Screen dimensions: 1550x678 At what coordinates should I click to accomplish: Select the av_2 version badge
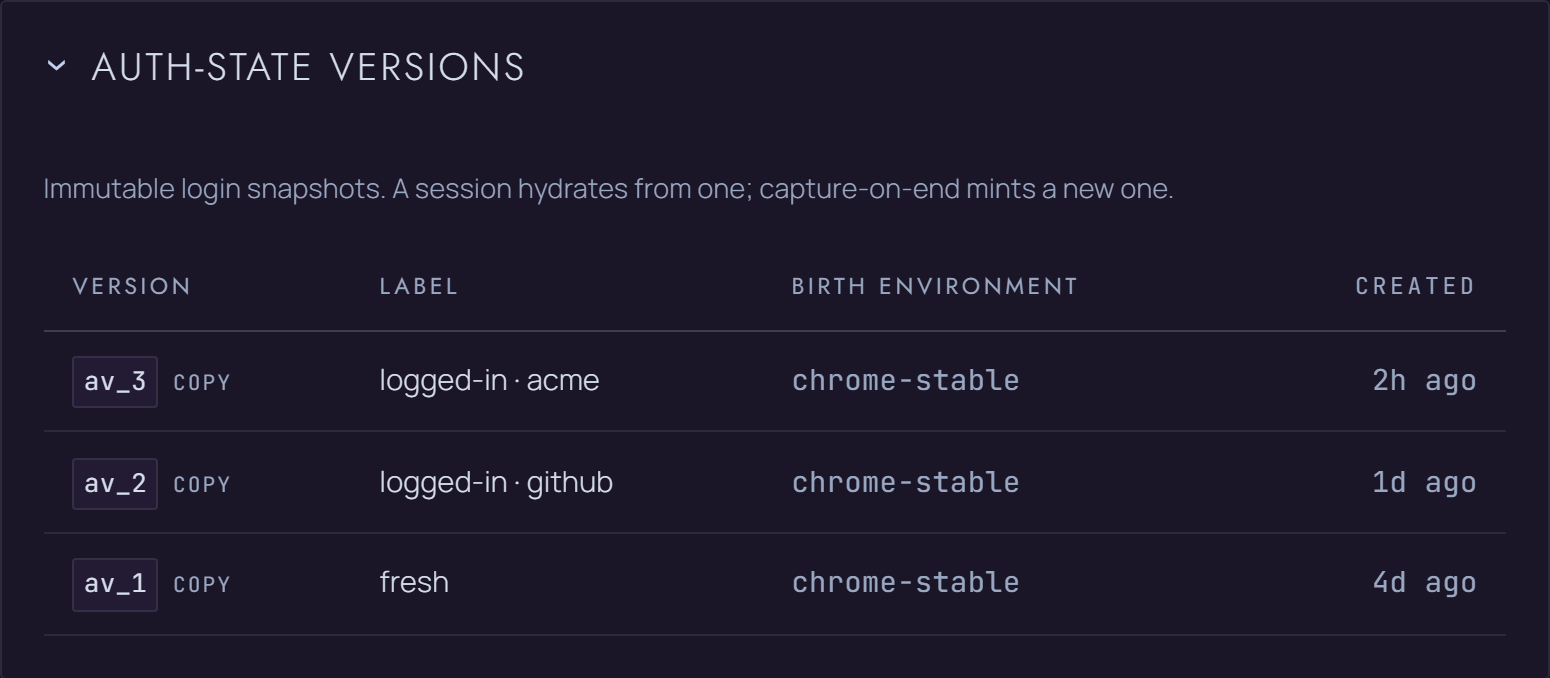click(x=115, y=484)
